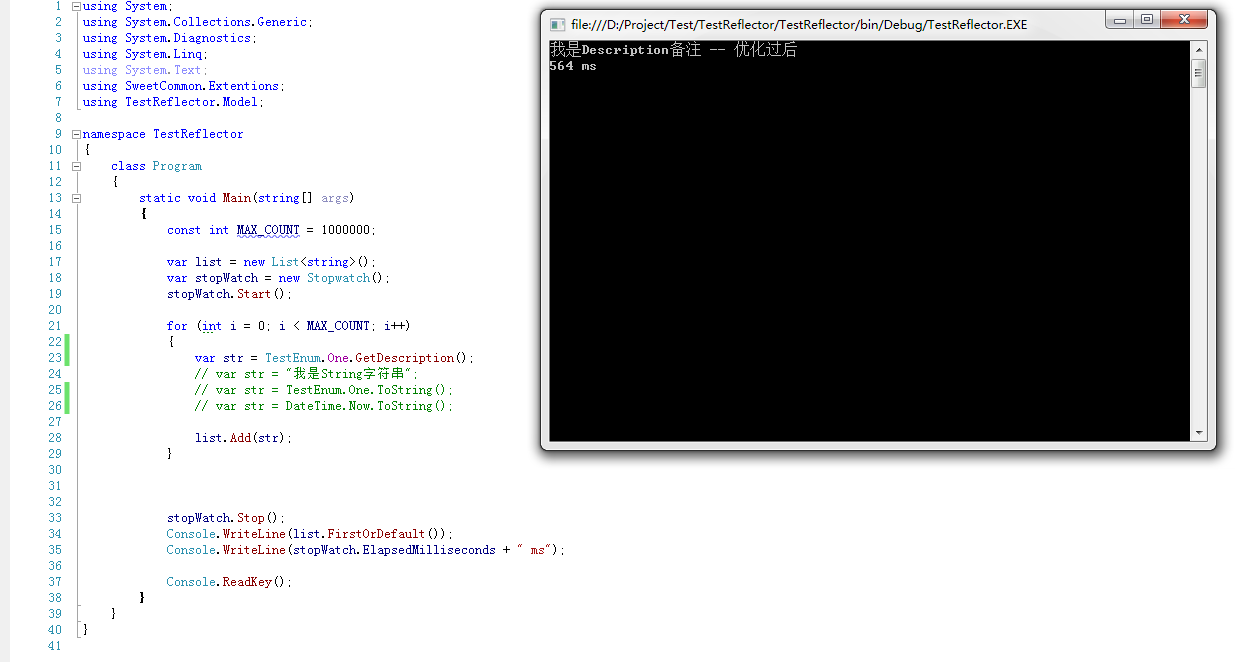Viewport: 1239px width, 662px height.
Task: Minimize the TestReflector.EXE console window
Action: [x=1120, y=20]
